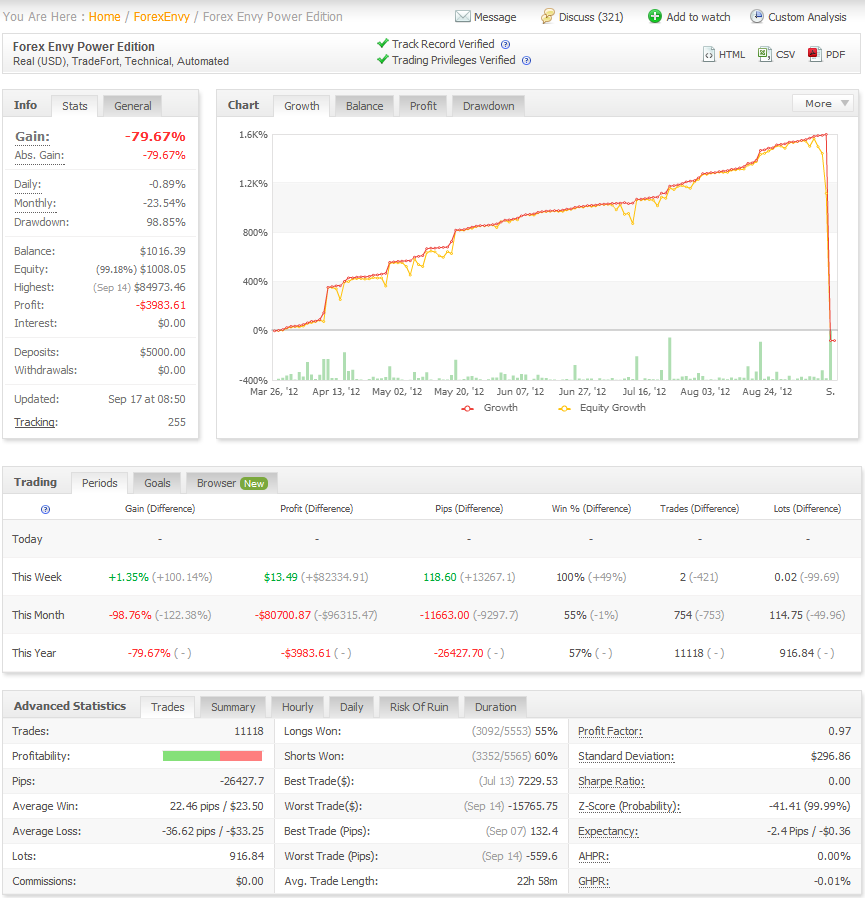865x898 pixels.
Task: Click the Pips (Difference) column header
Action: tap(469, 509)
